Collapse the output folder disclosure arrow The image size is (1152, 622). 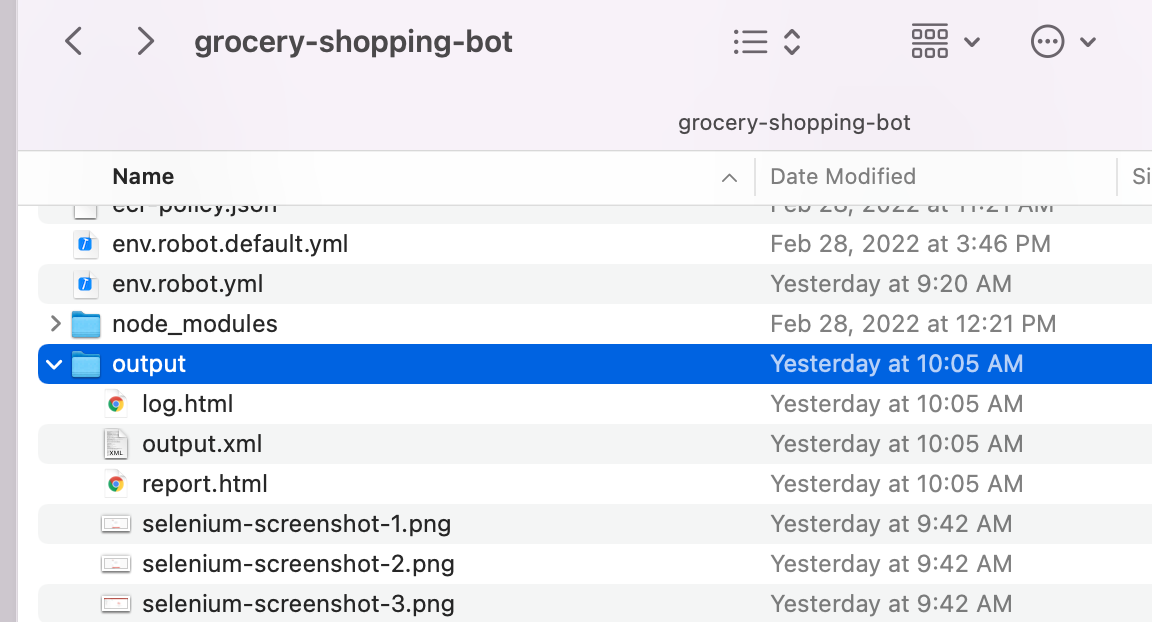click(54, 364)
